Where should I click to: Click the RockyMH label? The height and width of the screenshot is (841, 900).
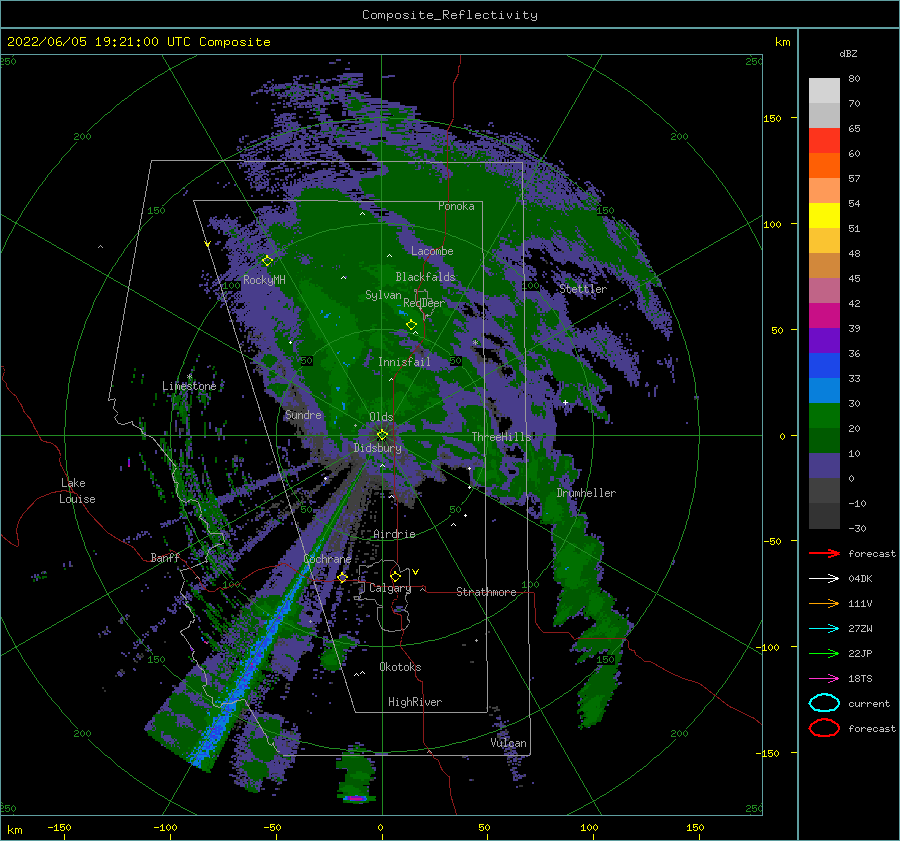click(x=264, y=280)
